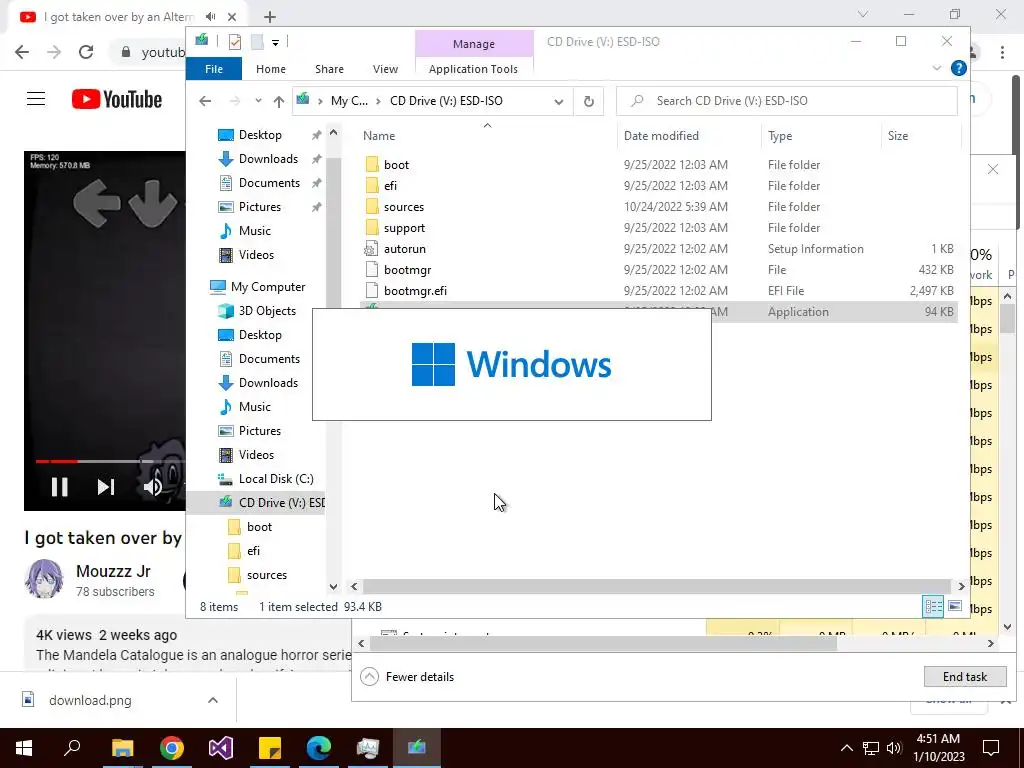The height and width of the screenshot is (768, 1024).
Task: Mute the YouTube video volume
Action: tap(153, 487)
